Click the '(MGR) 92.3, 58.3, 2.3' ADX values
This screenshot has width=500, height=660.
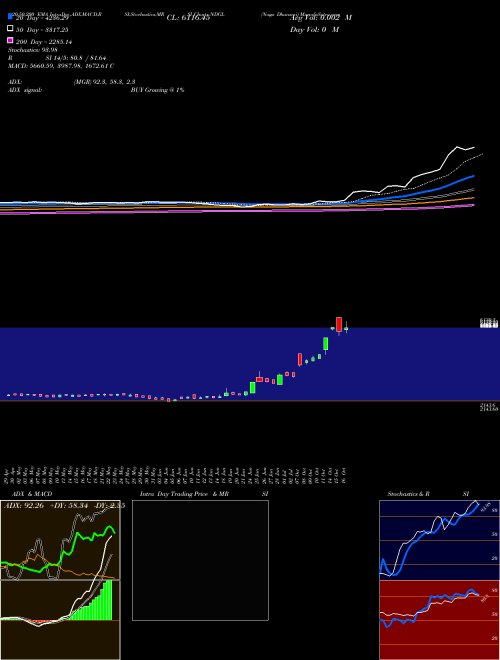click(104, 82)
